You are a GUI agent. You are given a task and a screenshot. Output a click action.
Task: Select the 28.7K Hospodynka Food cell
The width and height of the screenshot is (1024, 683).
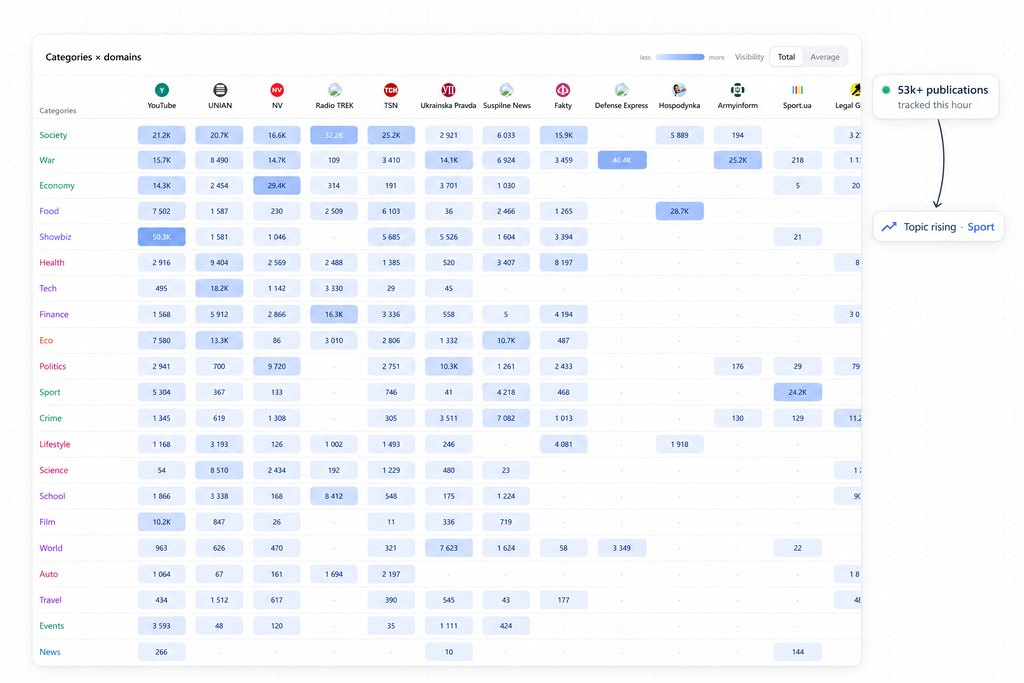(679, 211)
